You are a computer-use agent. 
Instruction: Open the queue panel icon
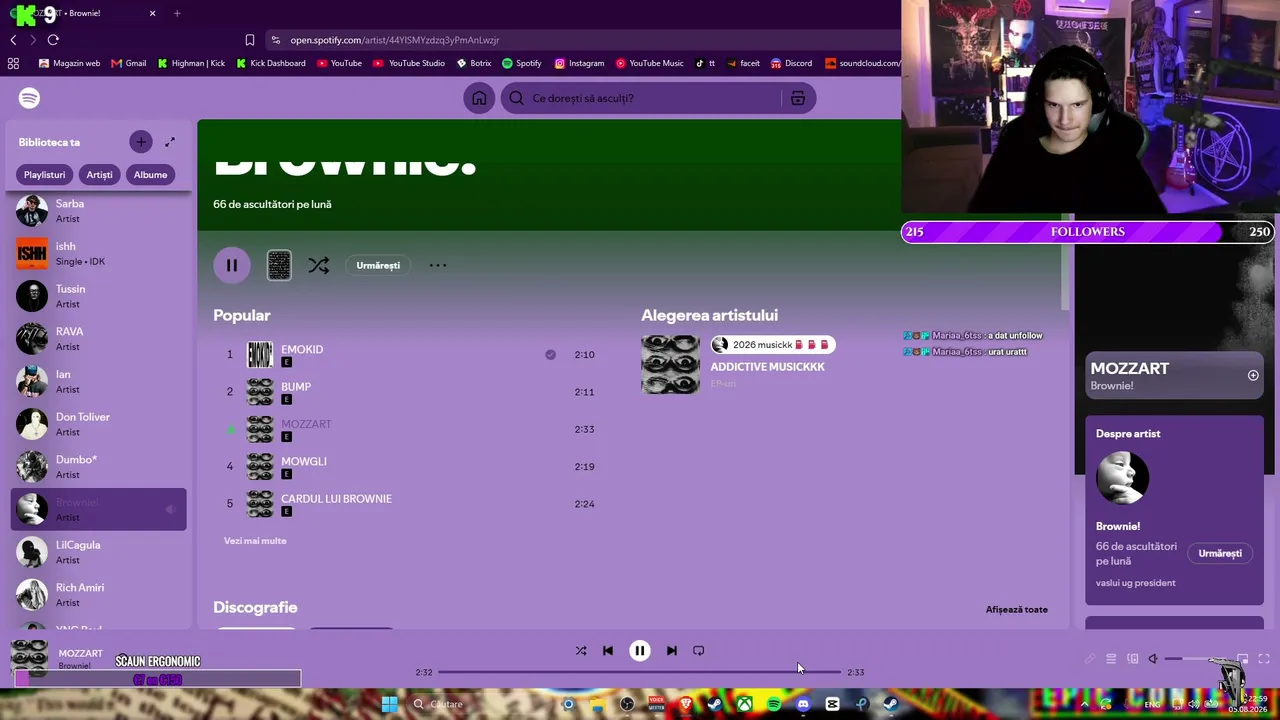[x=1111, y=659]
